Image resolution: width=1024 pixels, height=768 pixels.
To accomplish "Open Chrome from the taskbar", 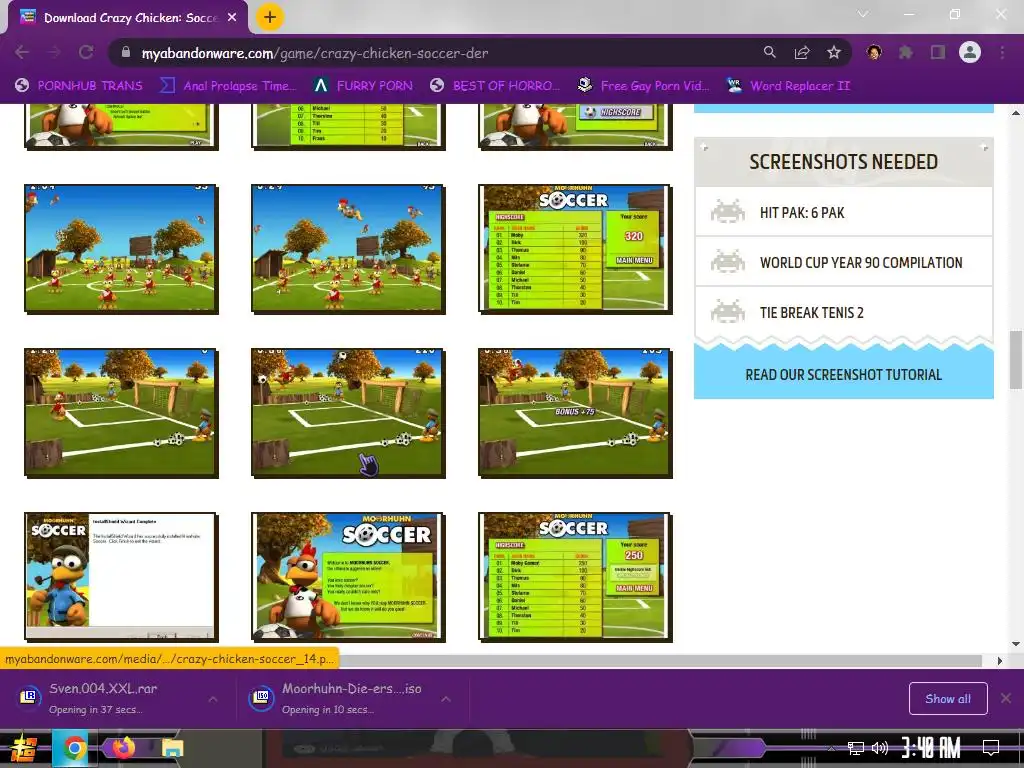I will click(74, 748).
